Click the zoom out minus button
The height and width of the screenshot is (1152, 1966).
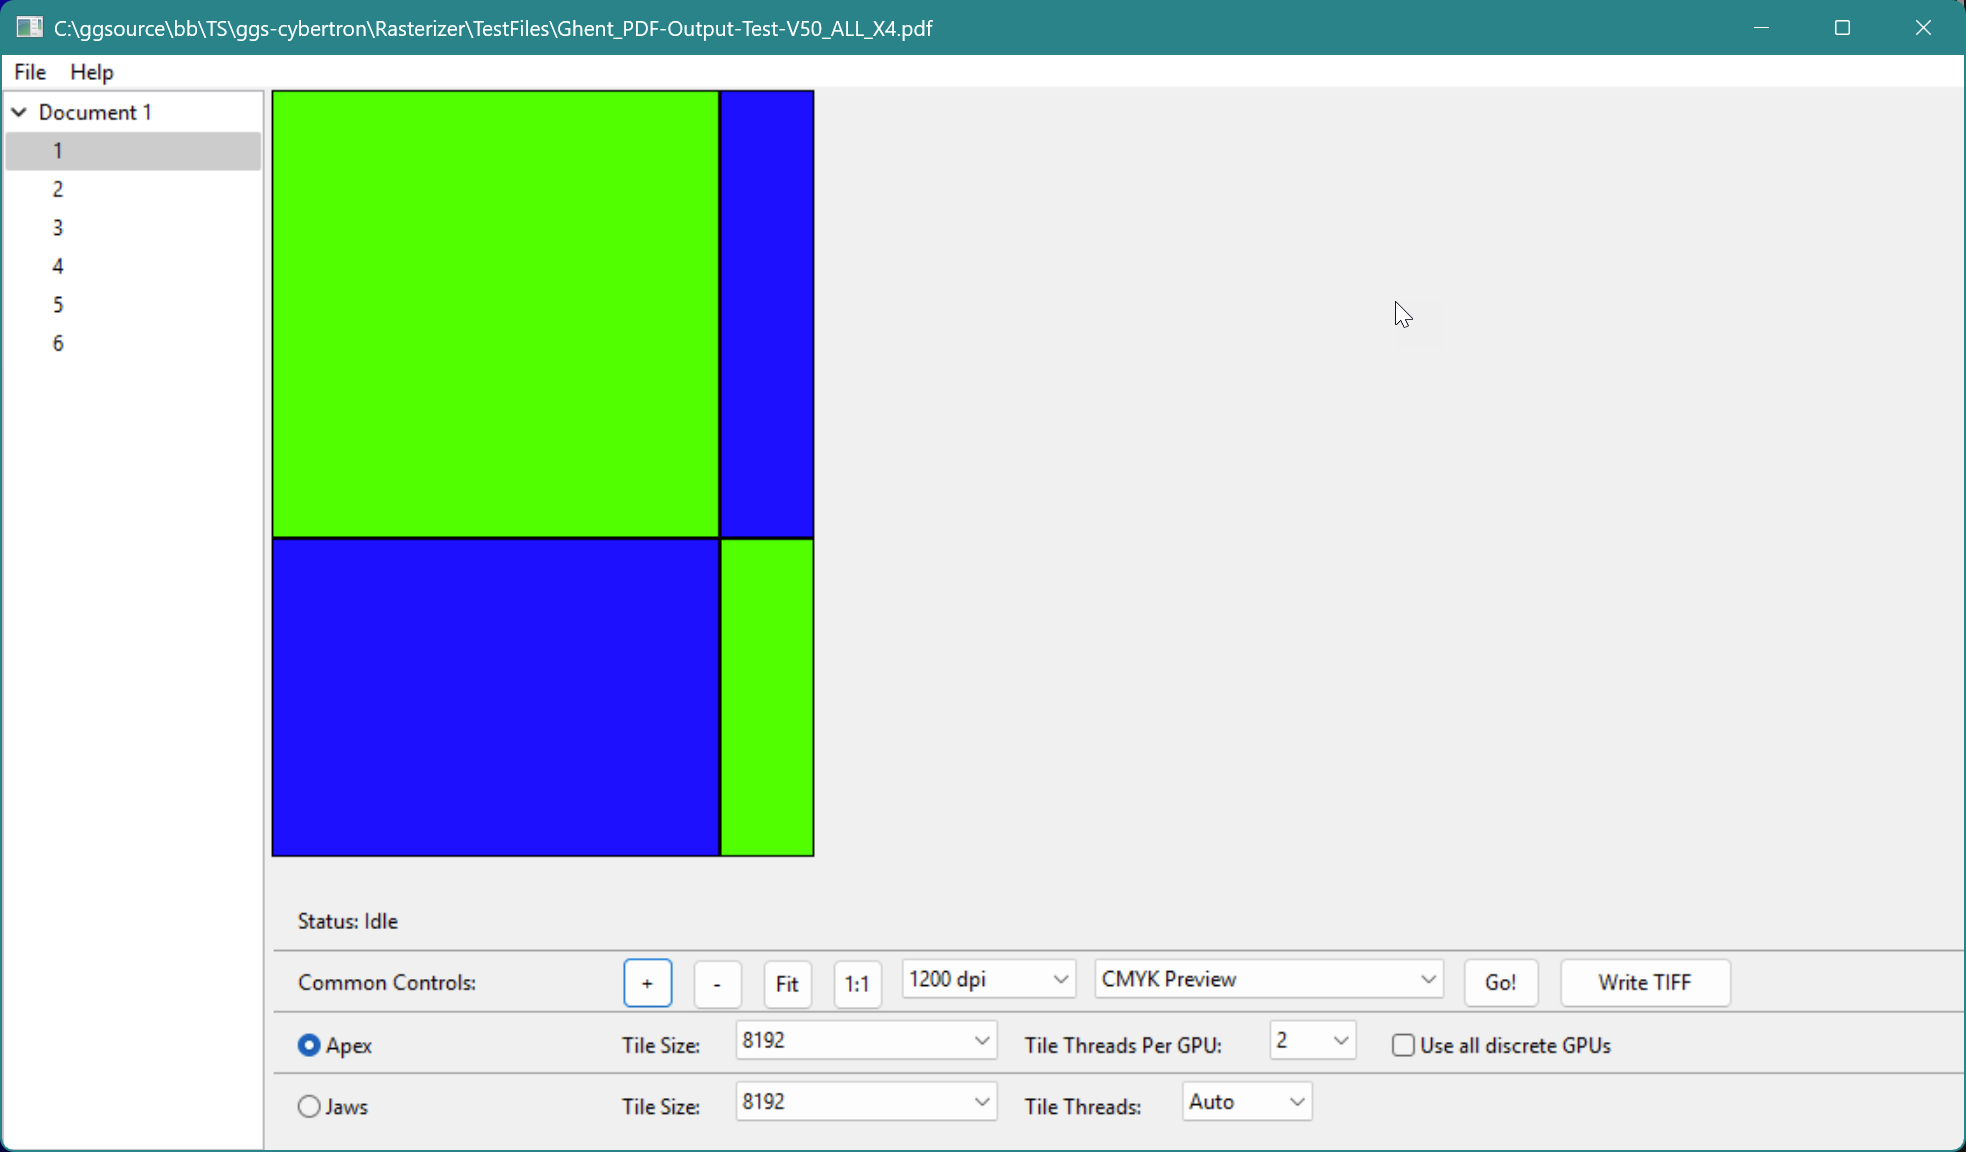pos(717,983)
